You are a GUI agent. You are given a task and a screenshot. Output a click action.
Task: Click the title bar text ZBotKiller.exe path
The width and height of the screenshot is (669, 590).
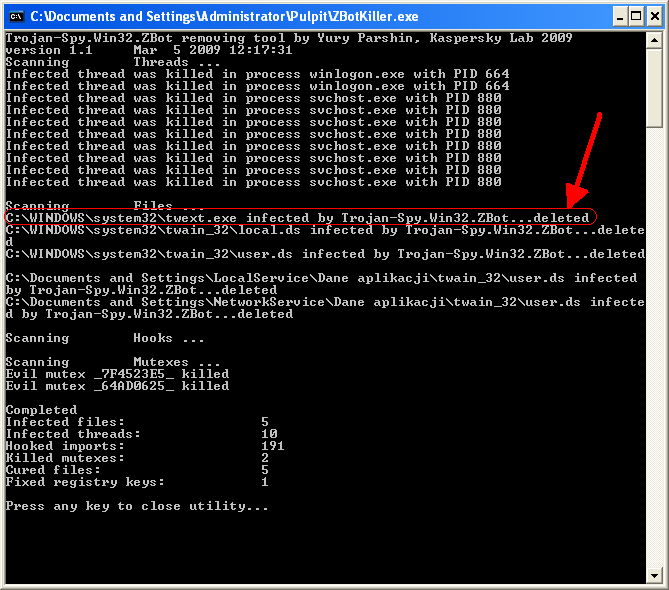(x=224, y=17)
